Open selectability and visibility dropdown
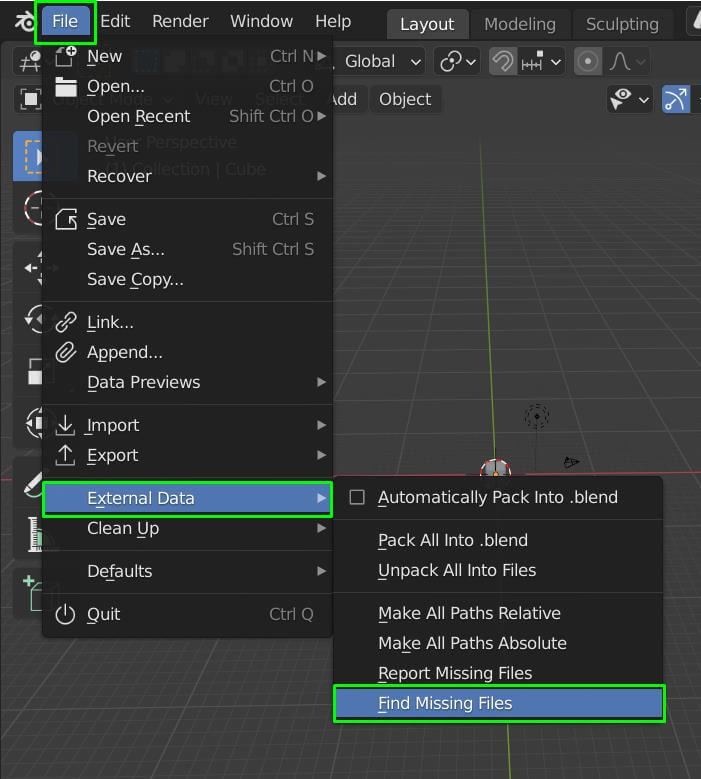The height and width of the screenshot is (779, 701). tap(630, 99)
